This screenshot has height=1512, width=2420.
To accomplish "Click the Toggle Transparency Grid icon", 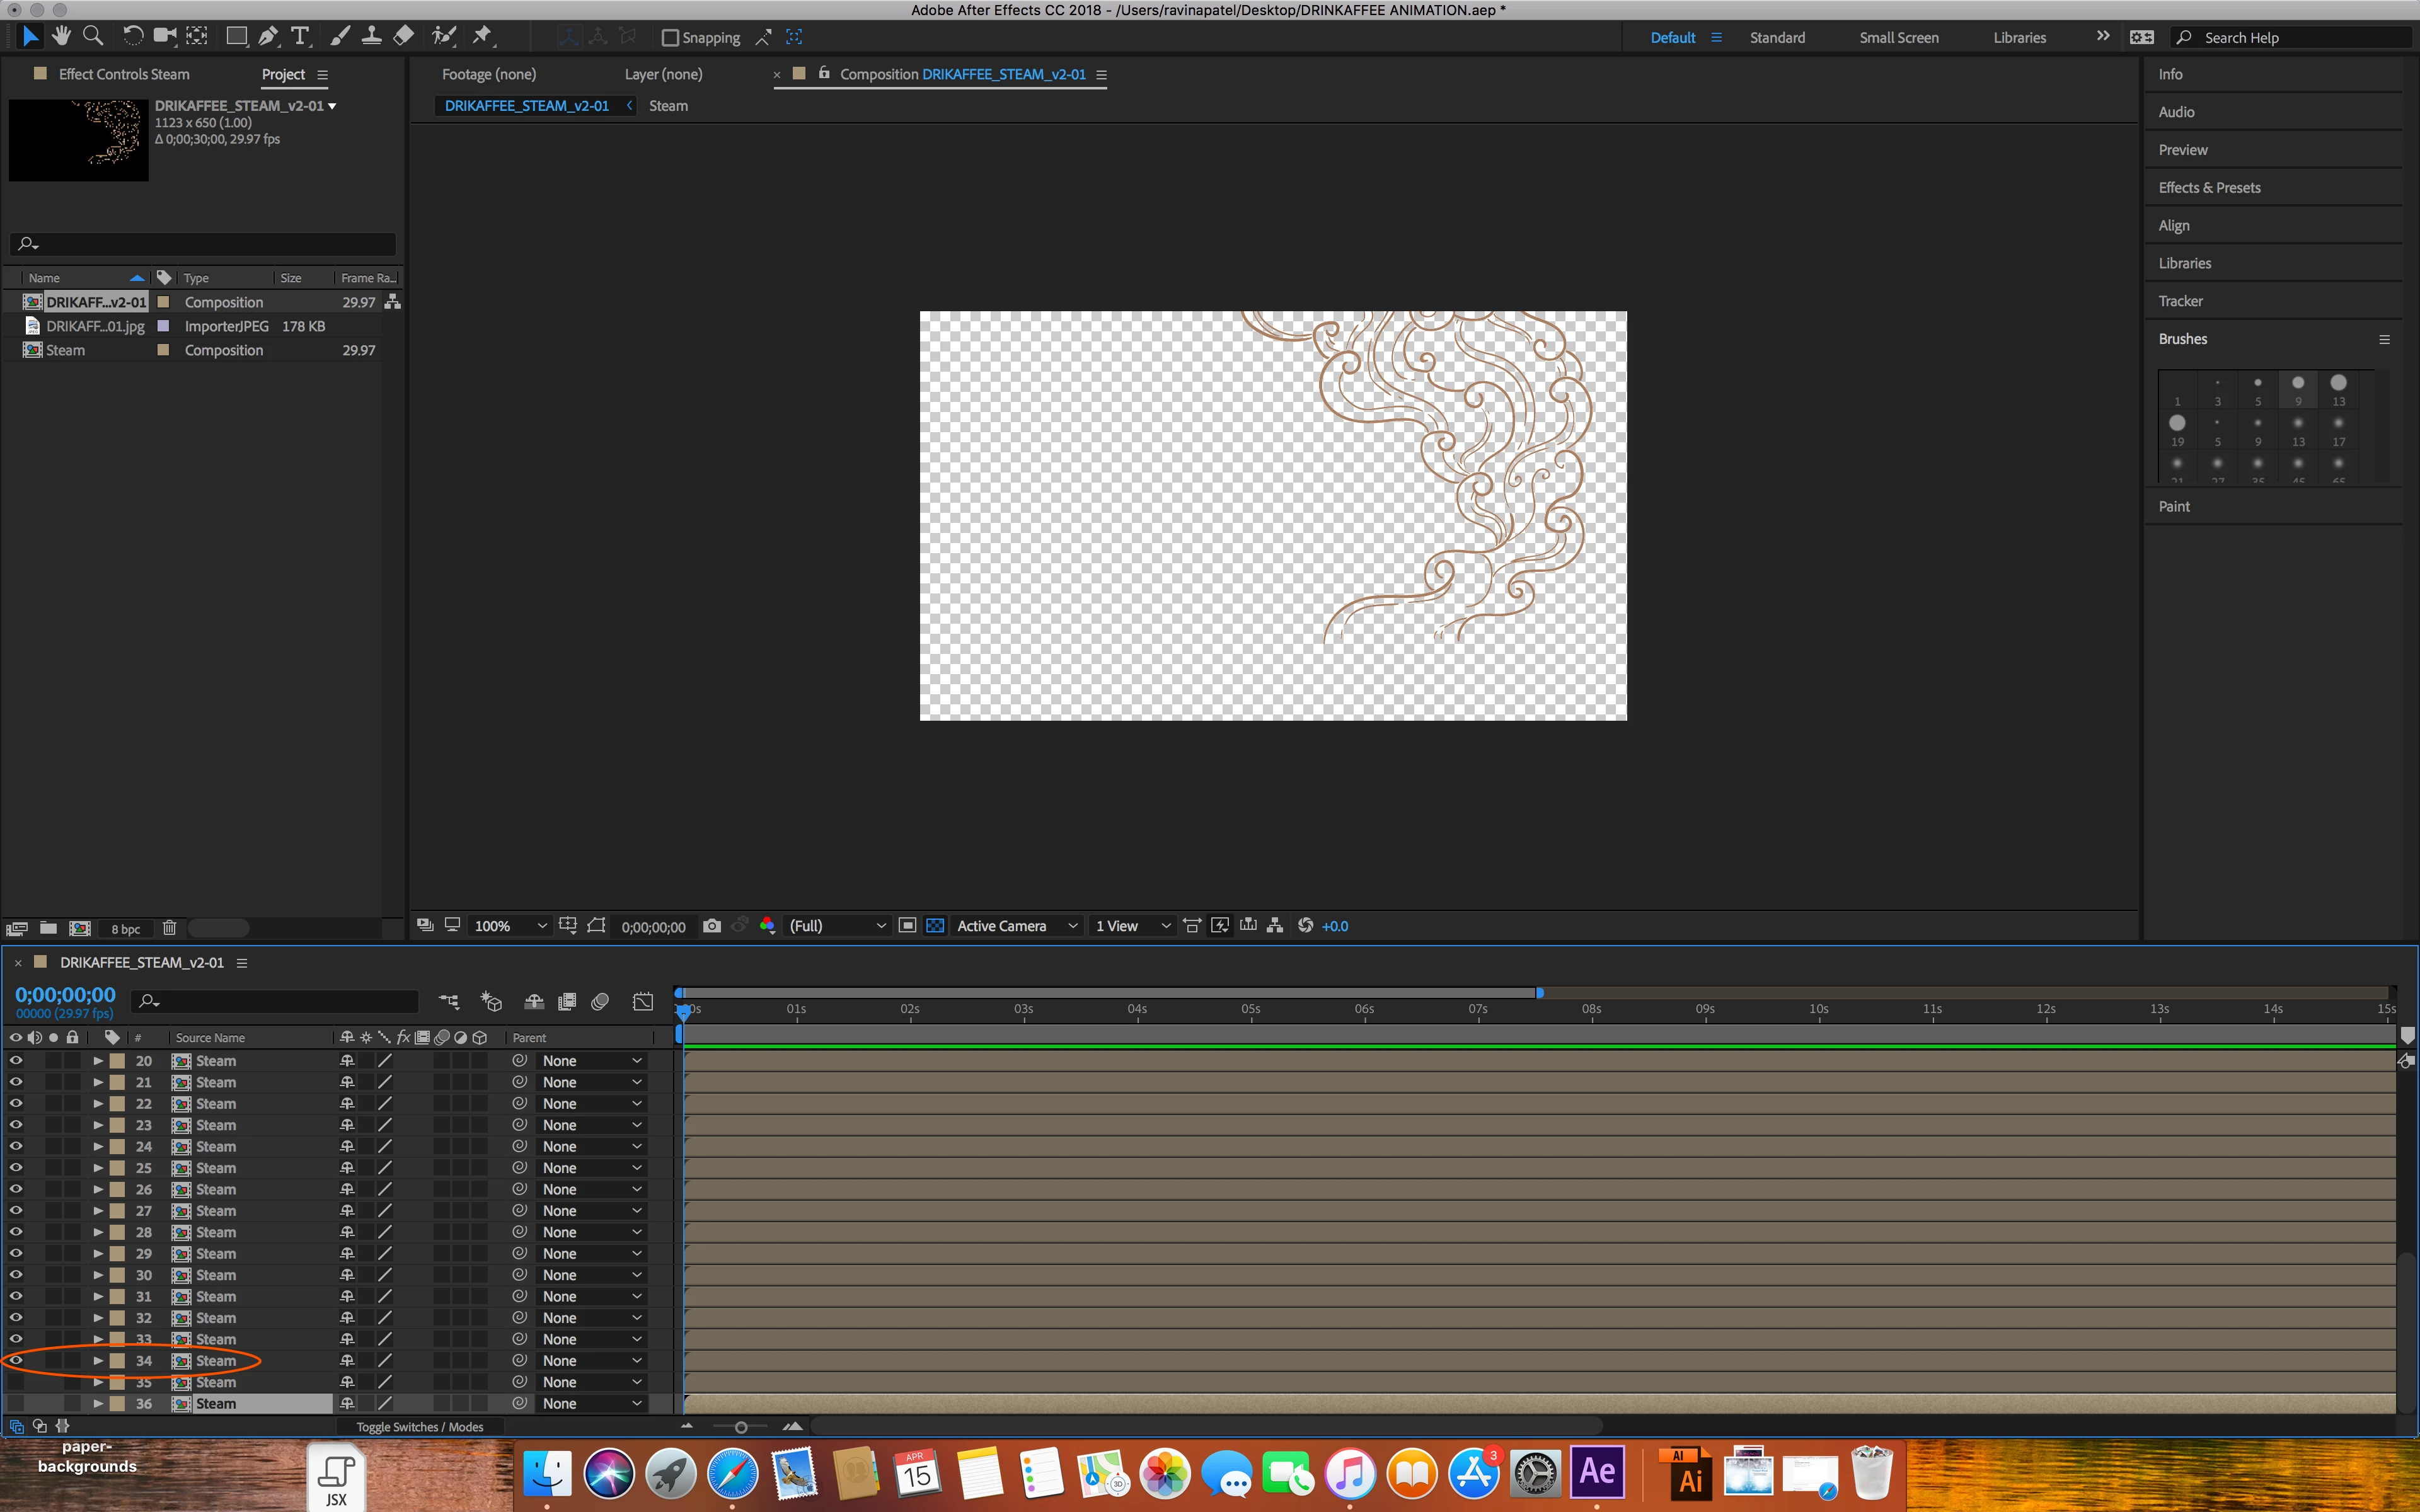I will pyautogui.click(x=935, y=926).
